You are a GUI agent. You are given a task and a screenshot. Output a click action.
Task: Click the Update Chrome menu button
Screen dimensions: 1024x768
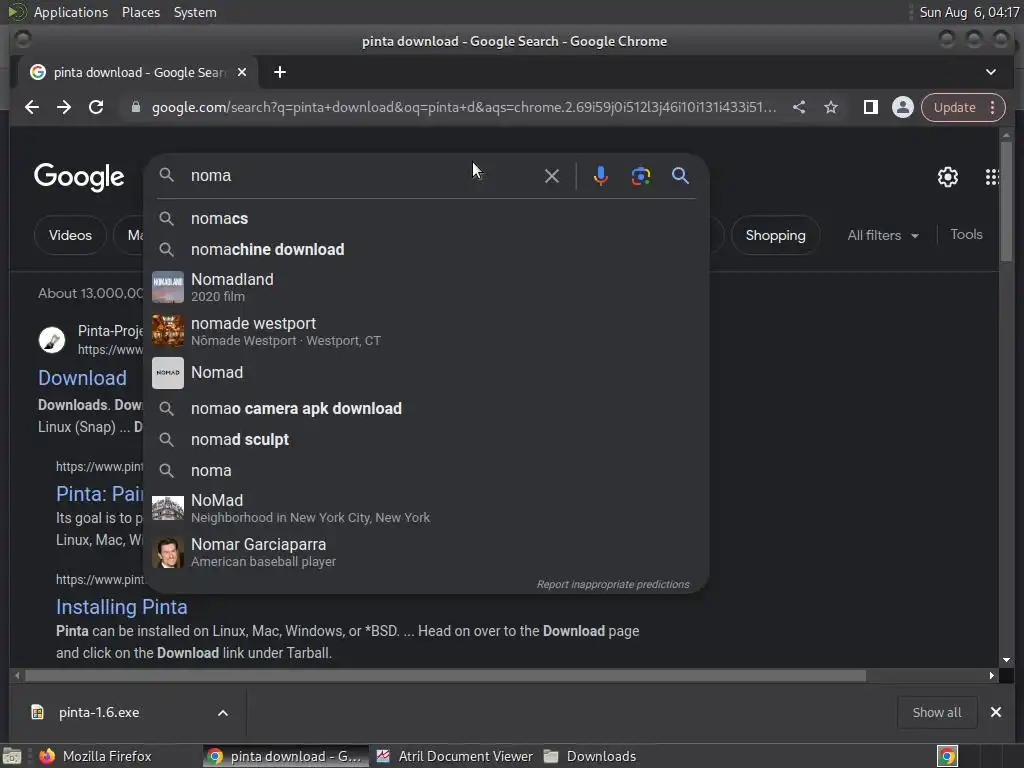[x=963, y=107]
